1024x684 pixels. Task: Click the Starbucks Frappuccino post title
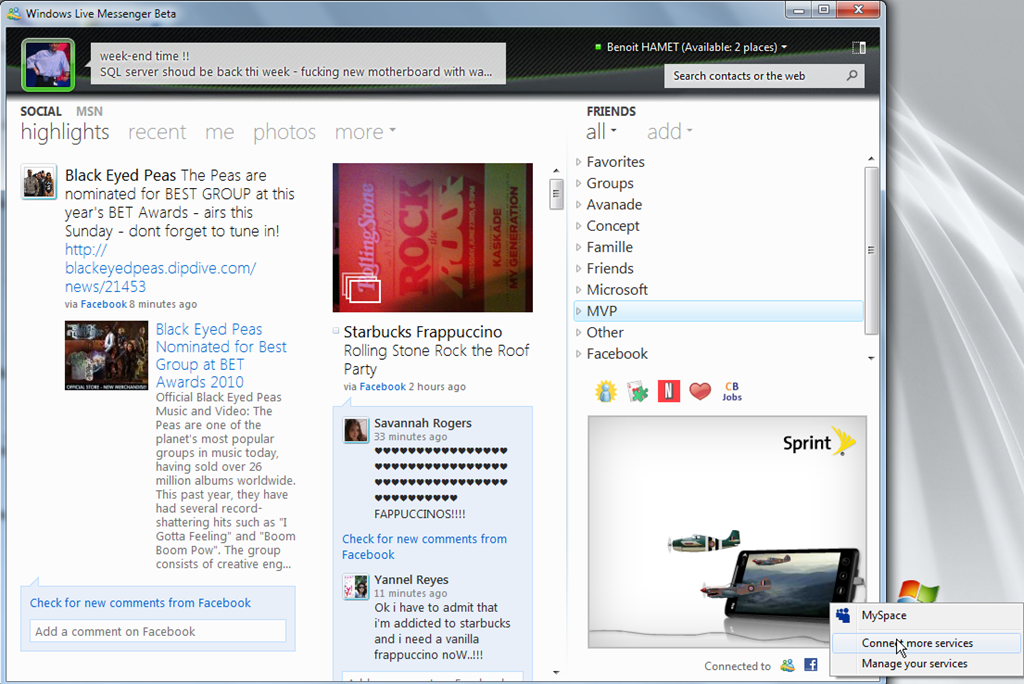click(x=423, y=331)
